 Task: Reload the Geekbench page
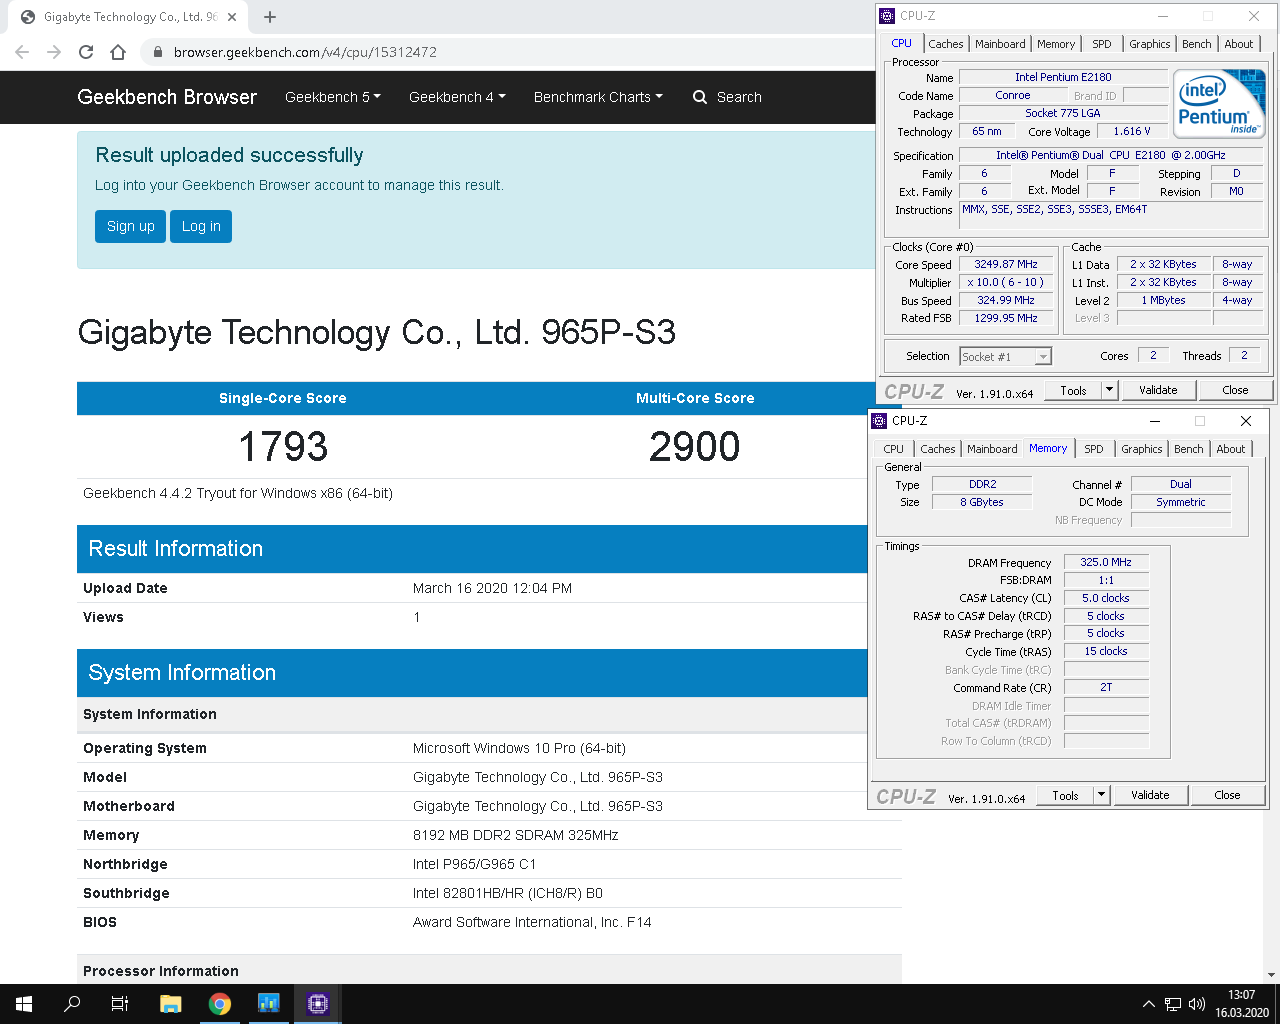point(86,52)
